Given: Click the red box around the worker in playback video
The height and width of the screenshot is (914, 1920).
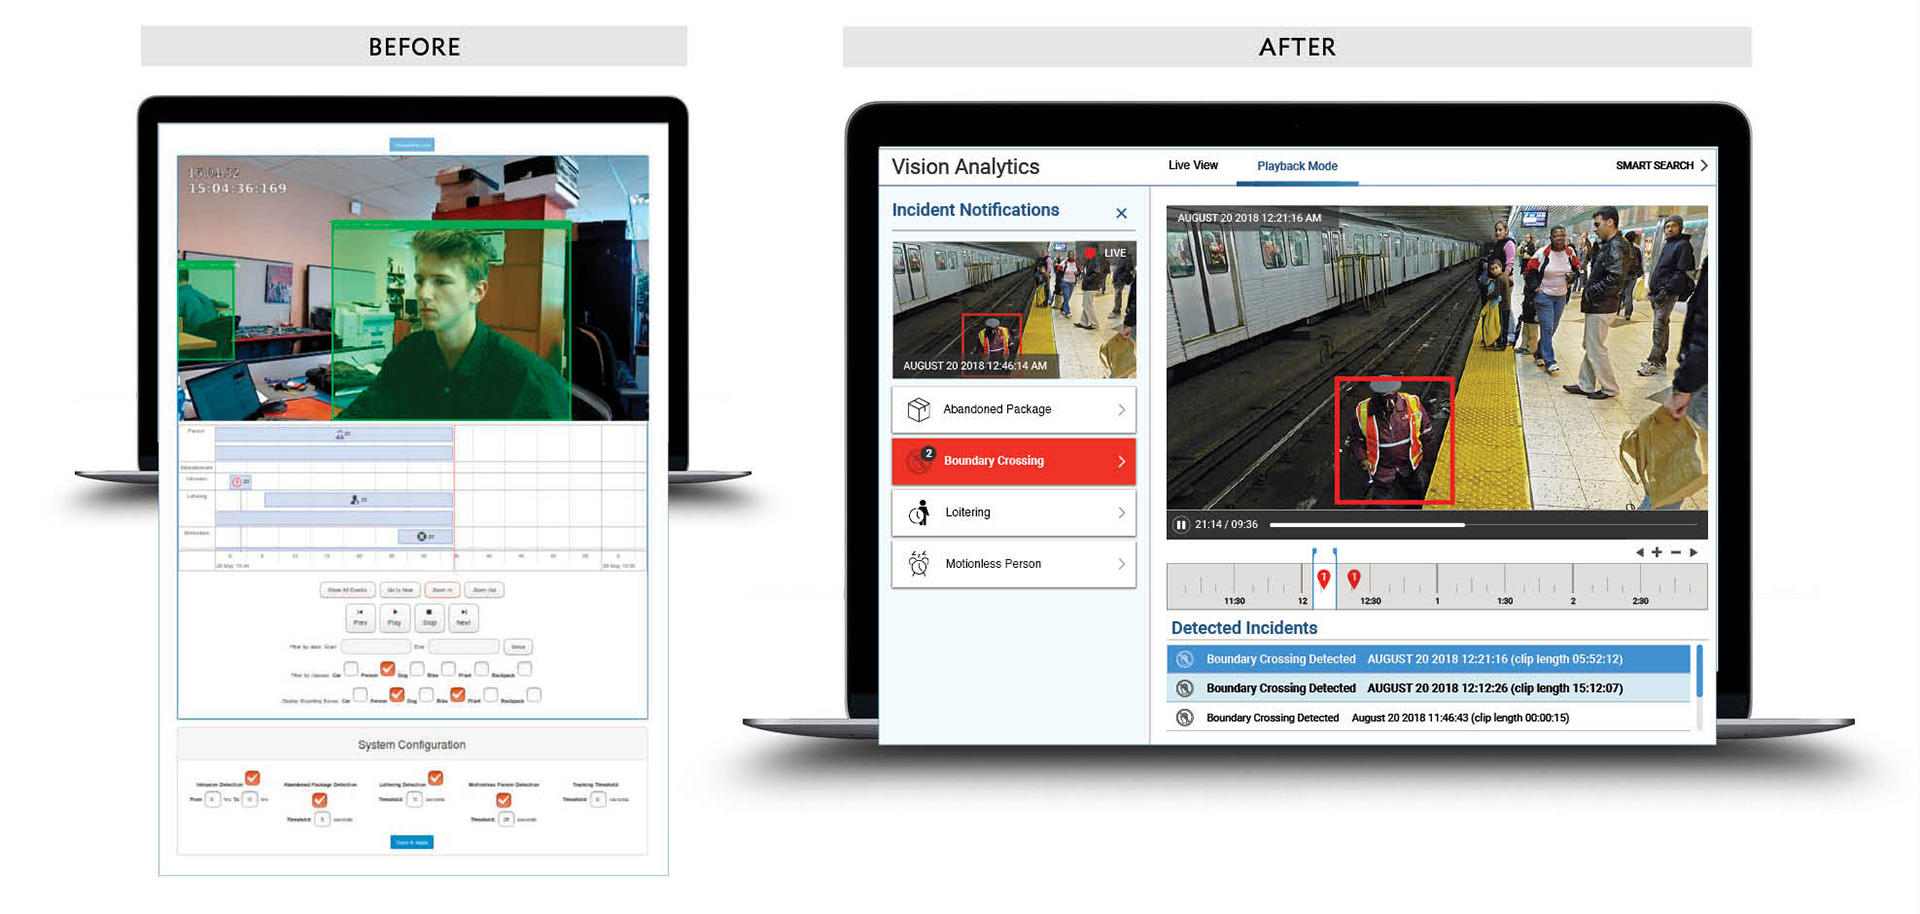Looking at the screenshot, I should pyautogui.click(x=1394, y=440).
